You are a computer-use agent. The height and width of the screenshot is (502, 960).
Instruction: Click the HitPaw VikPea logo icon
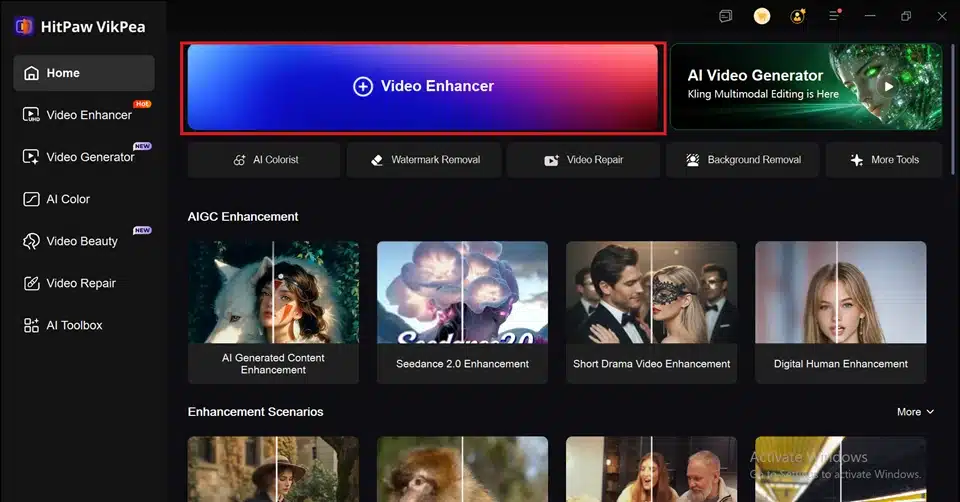24,26
